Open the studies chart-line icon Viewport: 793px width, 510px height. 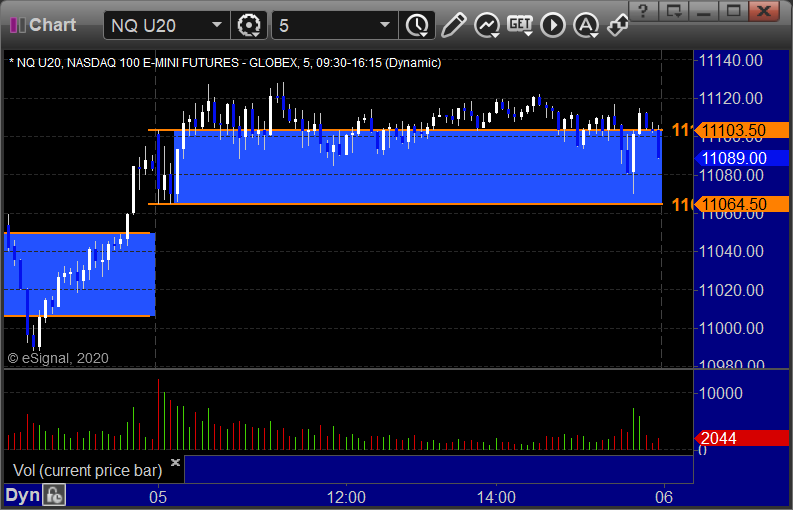point(487,25)
